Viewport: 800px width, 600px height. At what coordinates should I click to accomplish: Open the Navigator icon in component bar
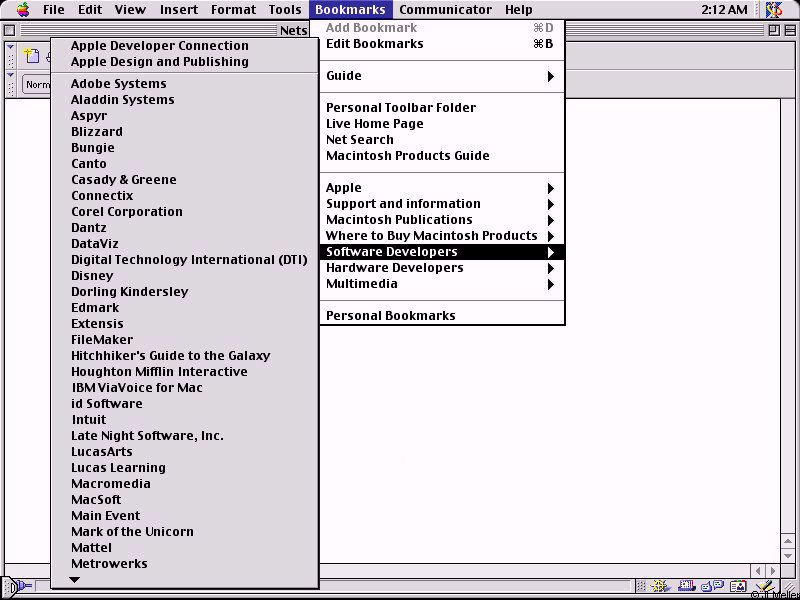[663, 587]
